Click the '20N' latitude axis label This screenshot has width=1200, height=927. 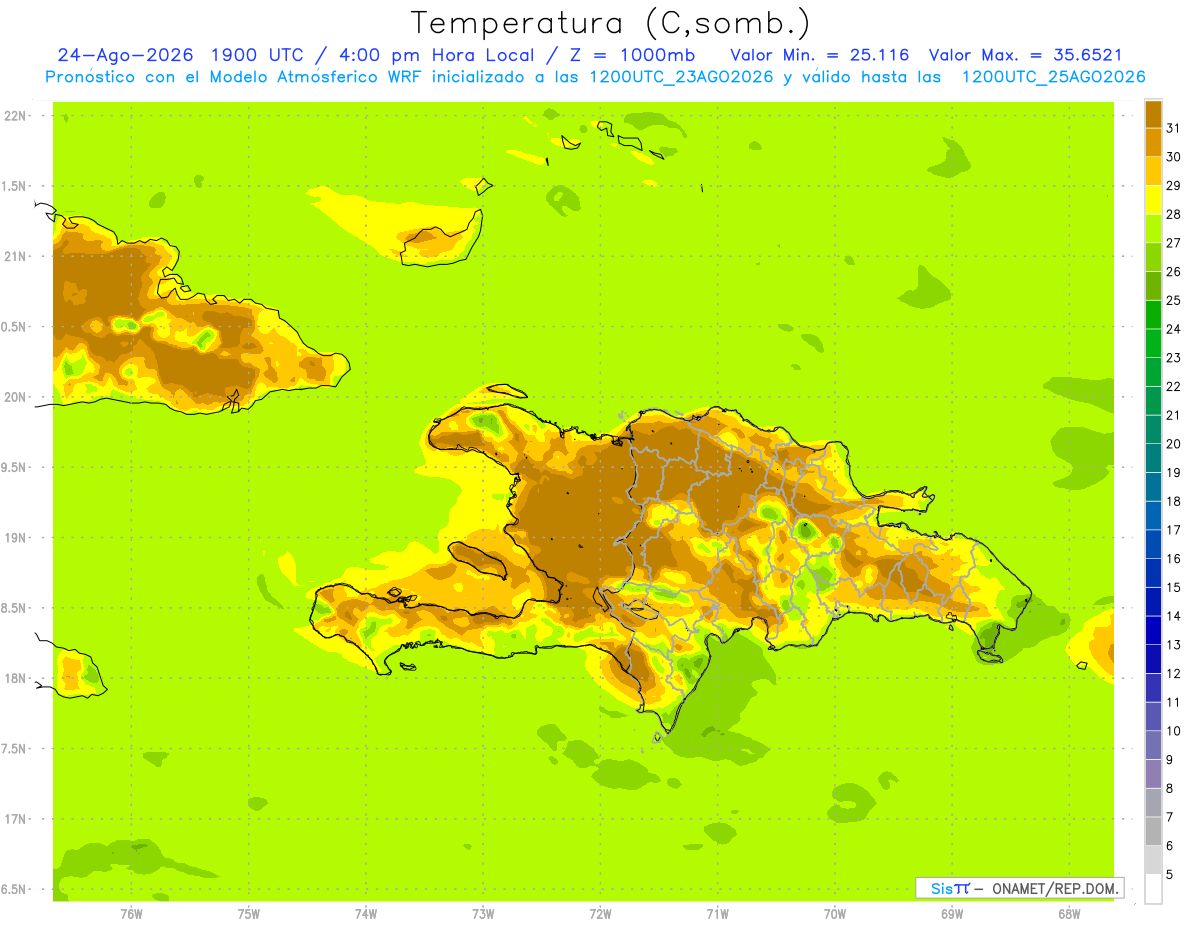pyautogui.click(x=16, y=397)
